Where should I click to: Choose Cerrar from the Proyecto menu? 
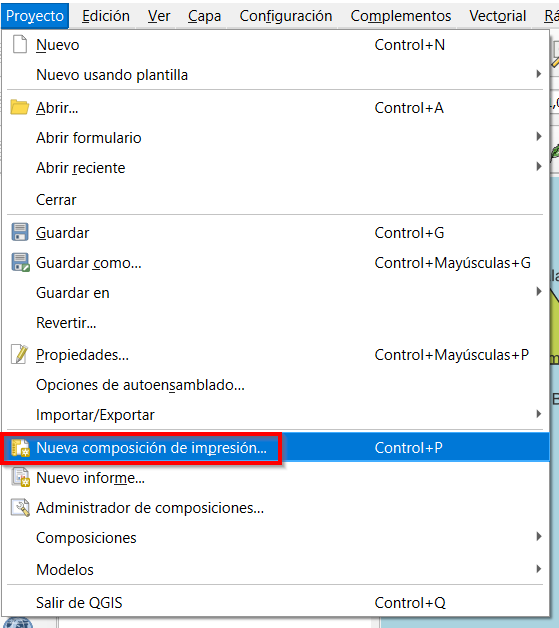(275, 199)
